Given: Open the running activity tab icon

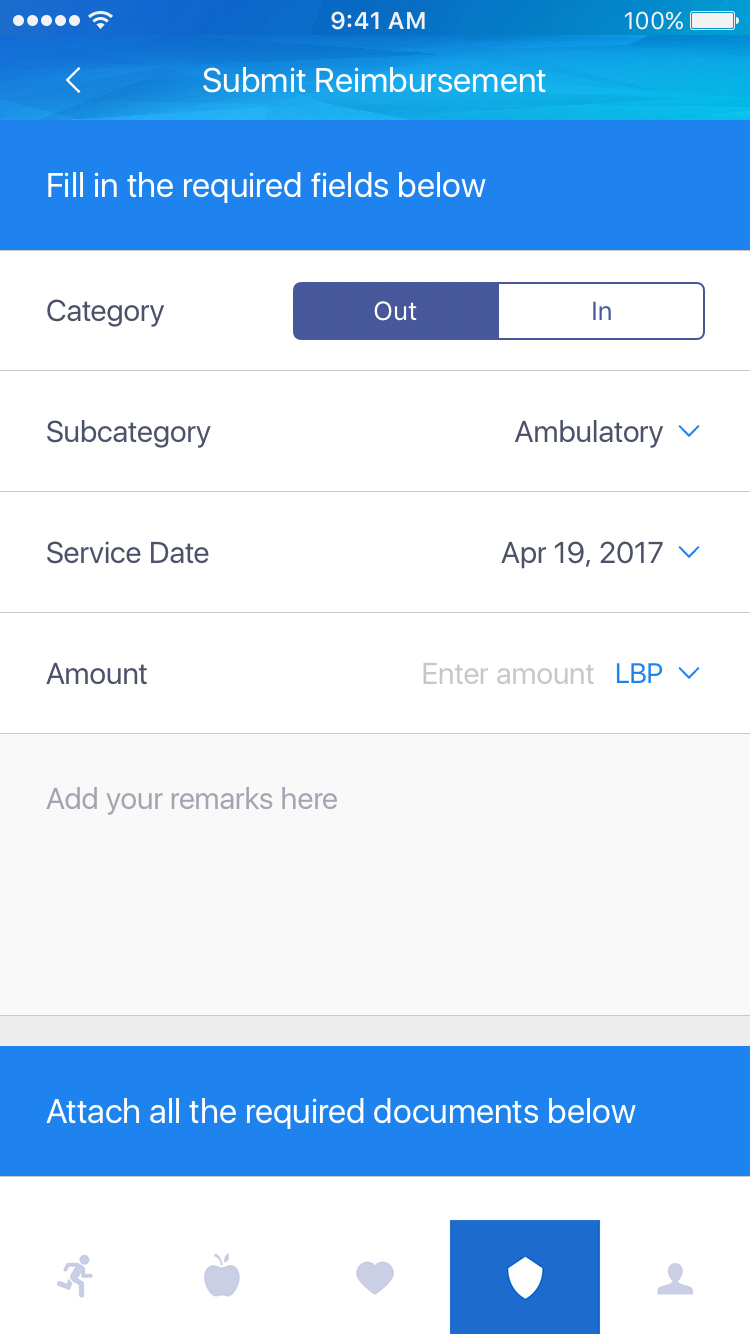Looking at the screenshot, I should [x=75, y=1277].
